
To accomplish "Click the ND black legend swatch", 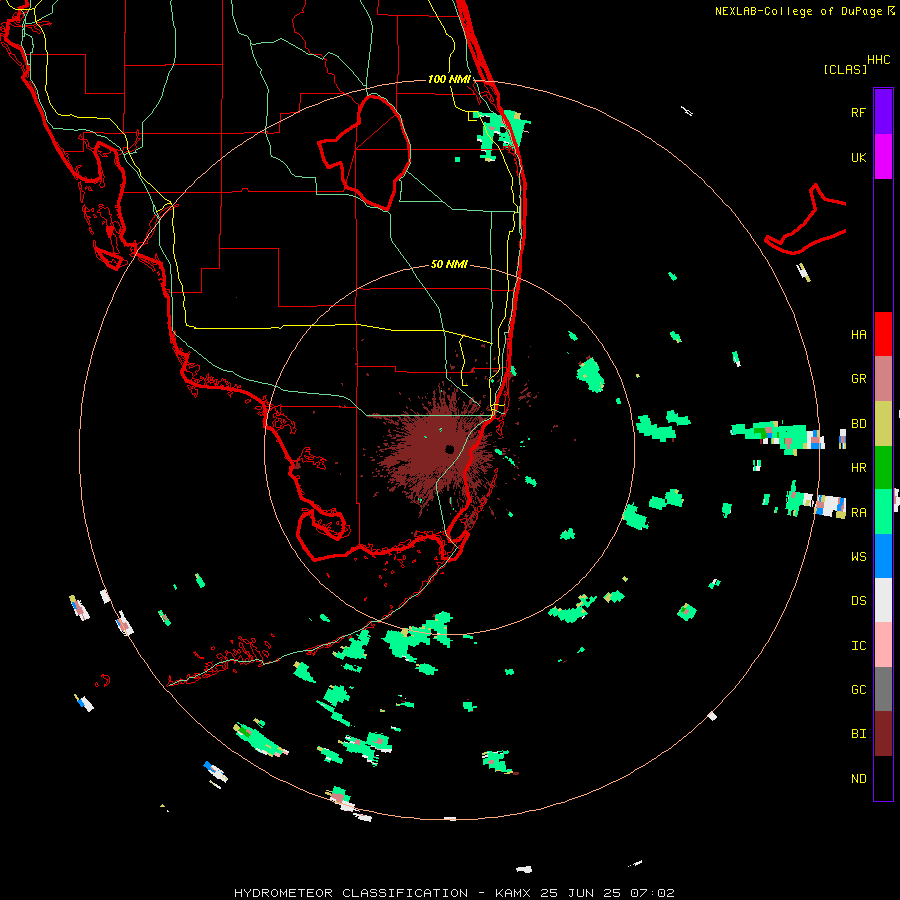I will point(883,778).
